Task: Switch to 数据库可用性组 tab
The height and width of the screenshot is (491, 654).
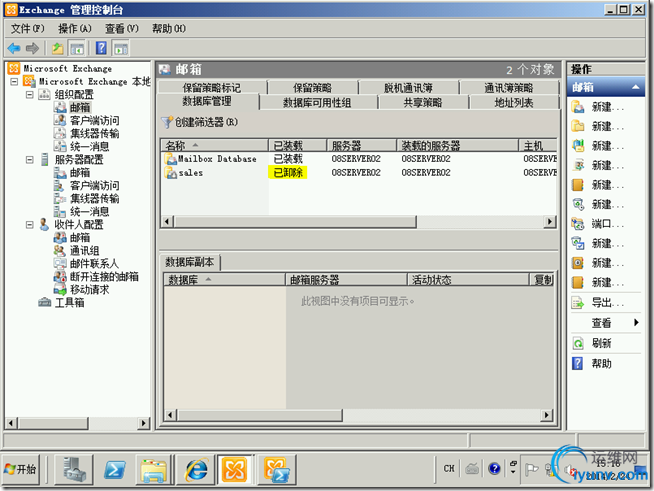Action: click(x=317, y=103)
